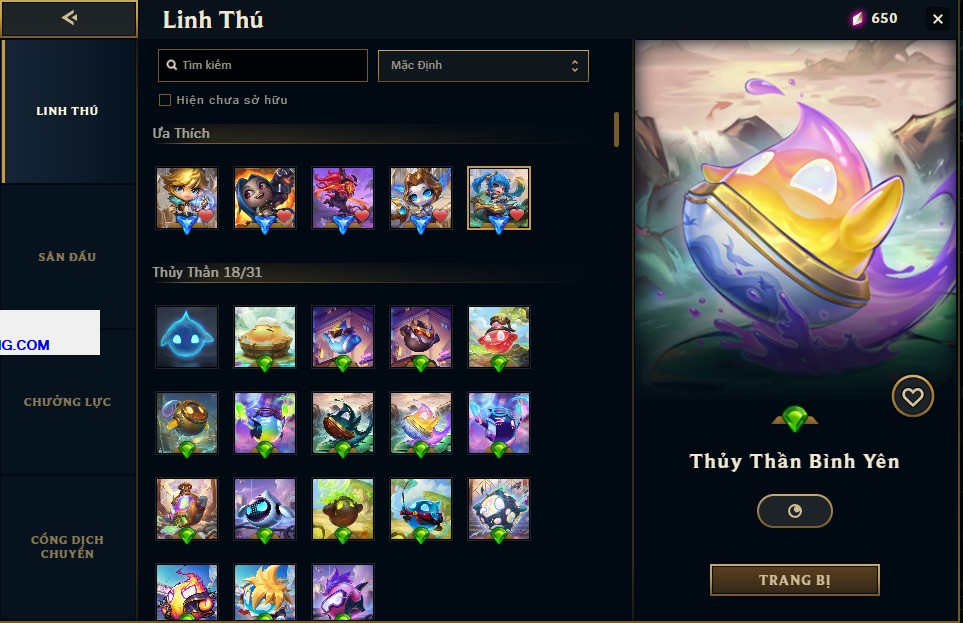Select the golden pot sprite thumbnail
The image size is (963, 623).
click(x=187, y=423)
